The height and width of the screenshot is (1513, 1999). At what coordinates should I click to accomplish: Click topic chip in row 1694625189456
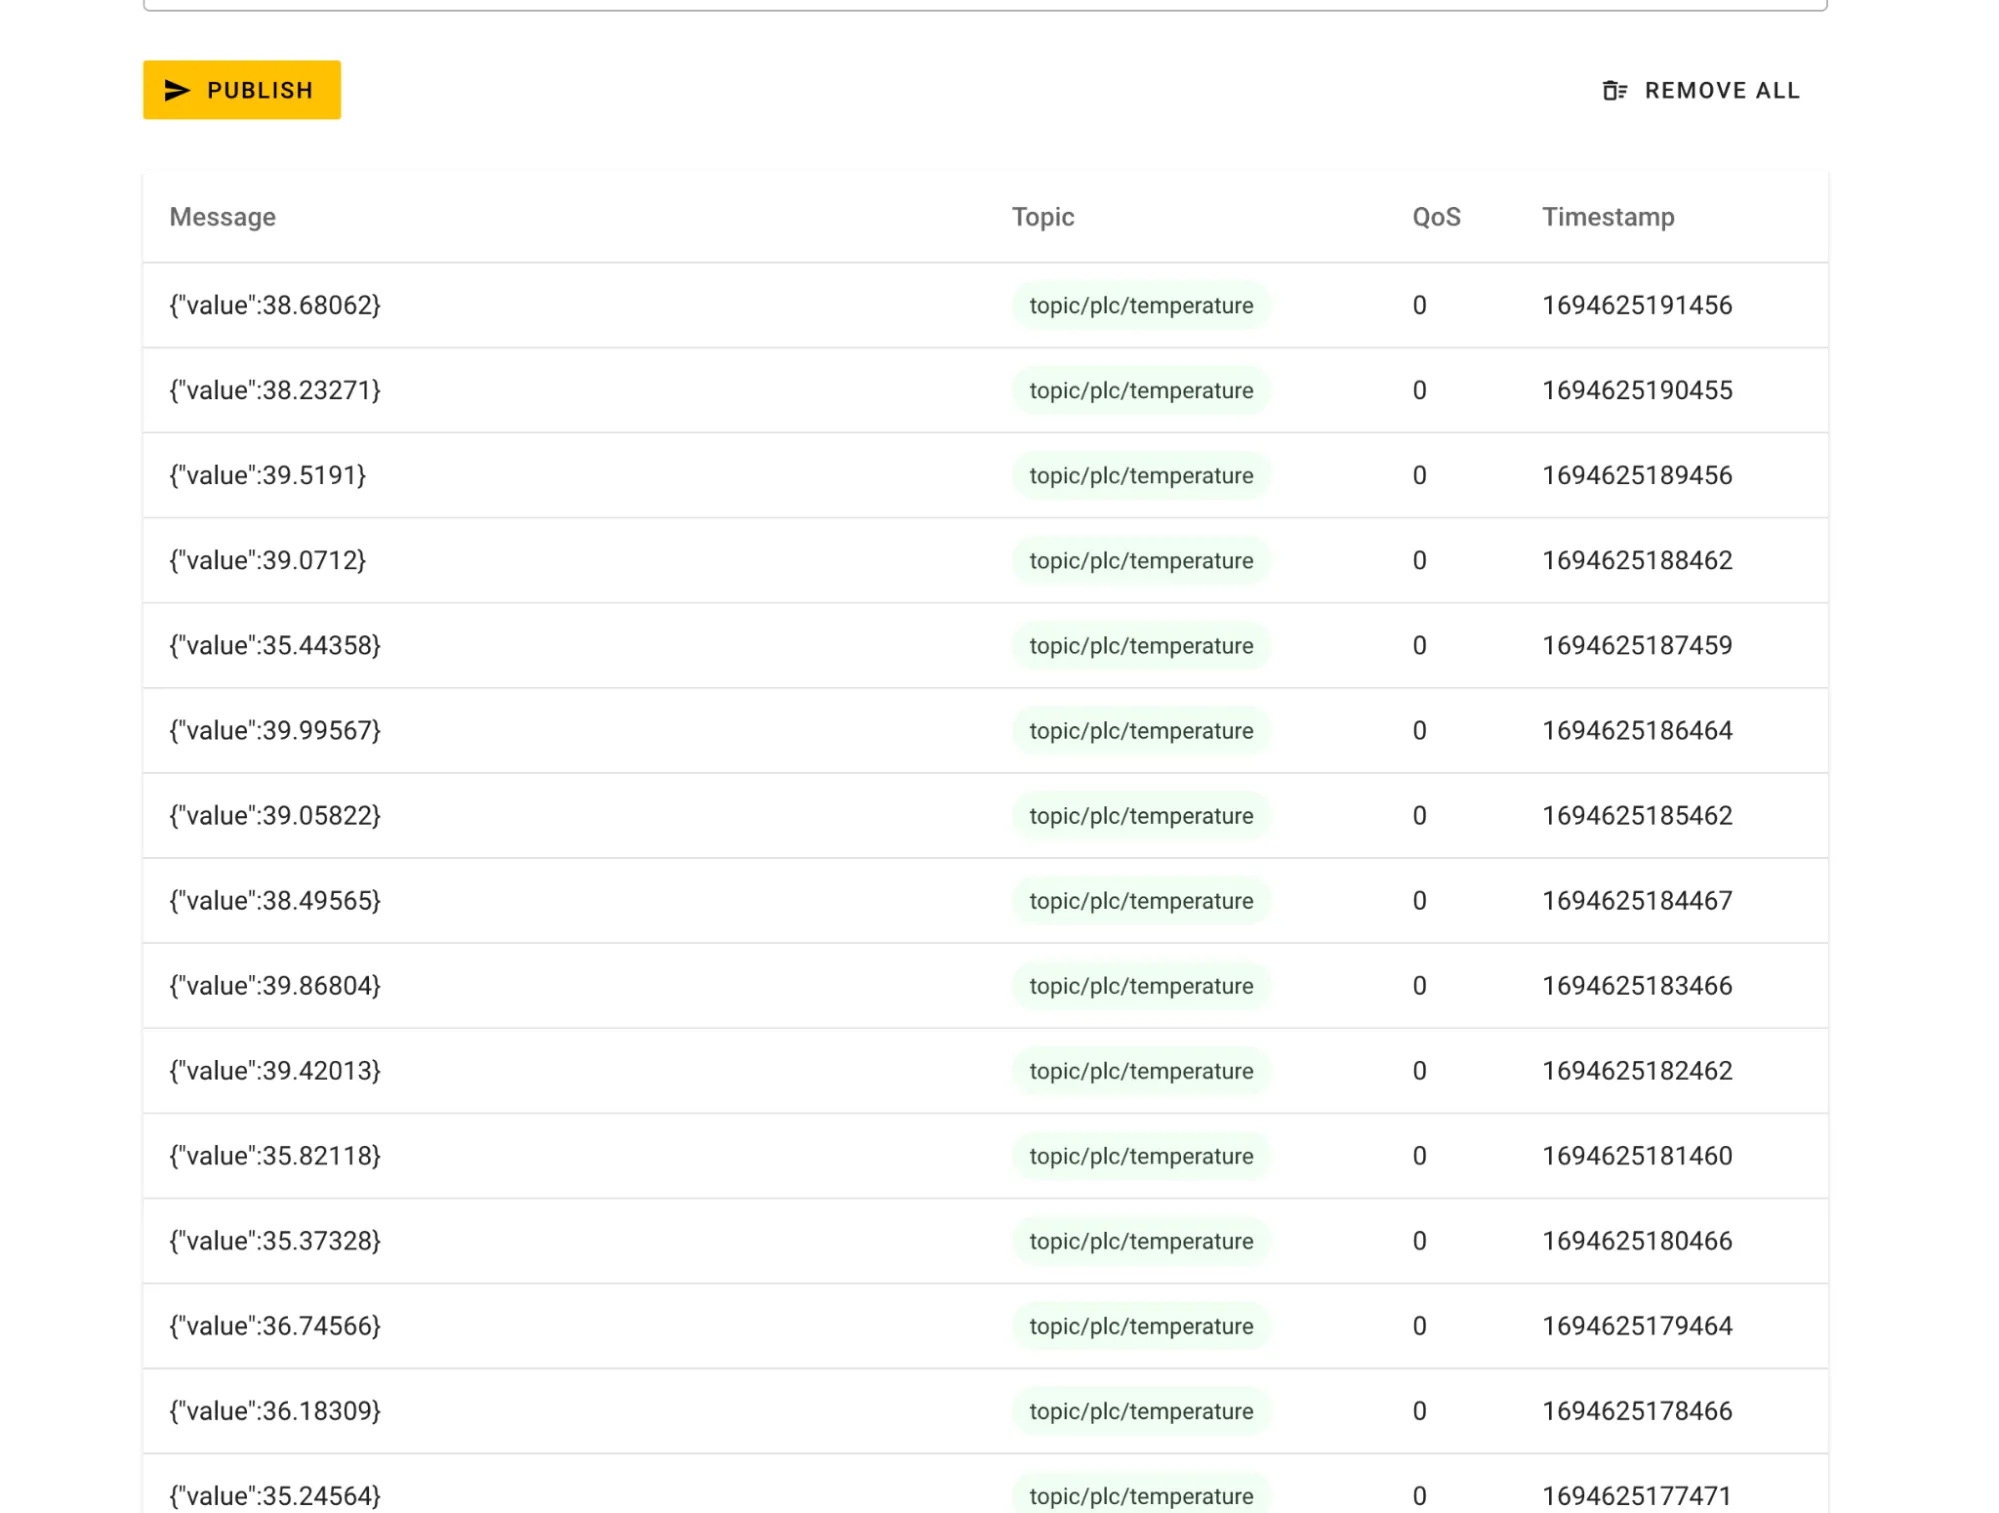[x=1141, y=475]
